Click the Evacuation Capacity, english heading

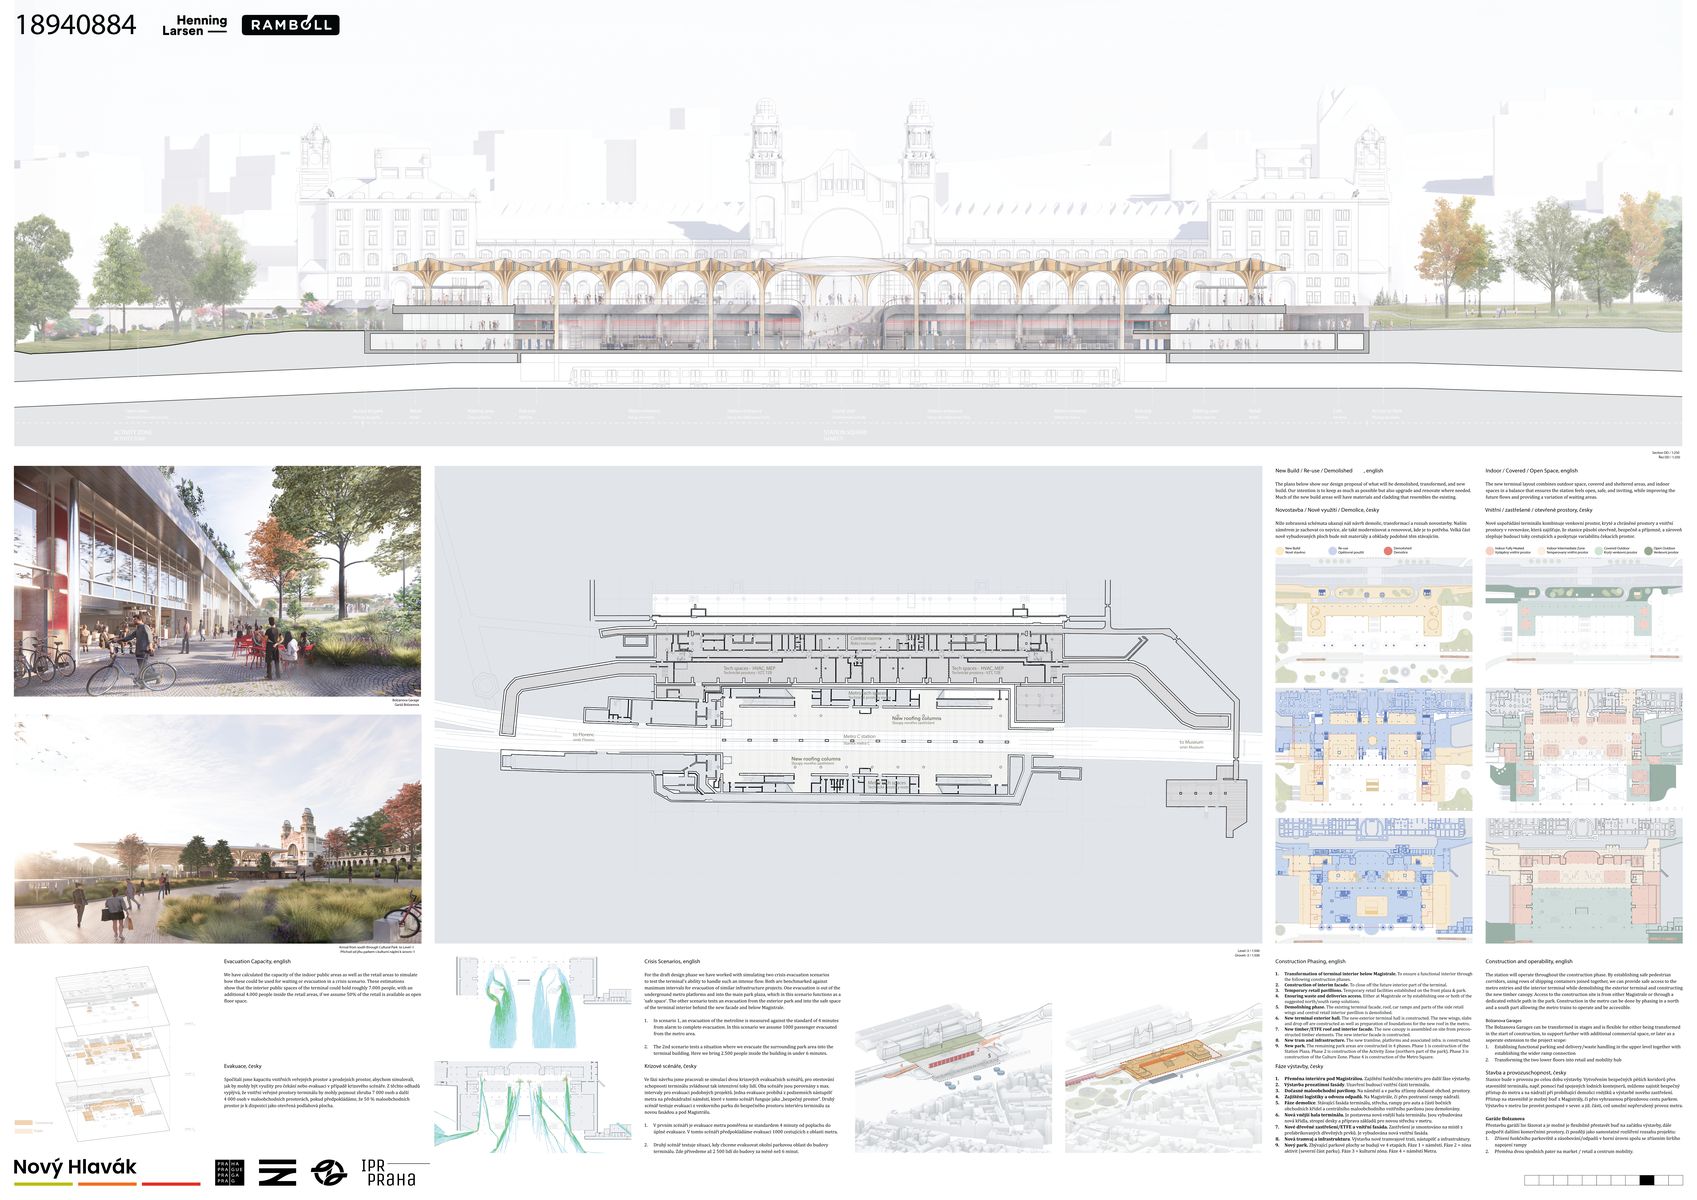257,961
